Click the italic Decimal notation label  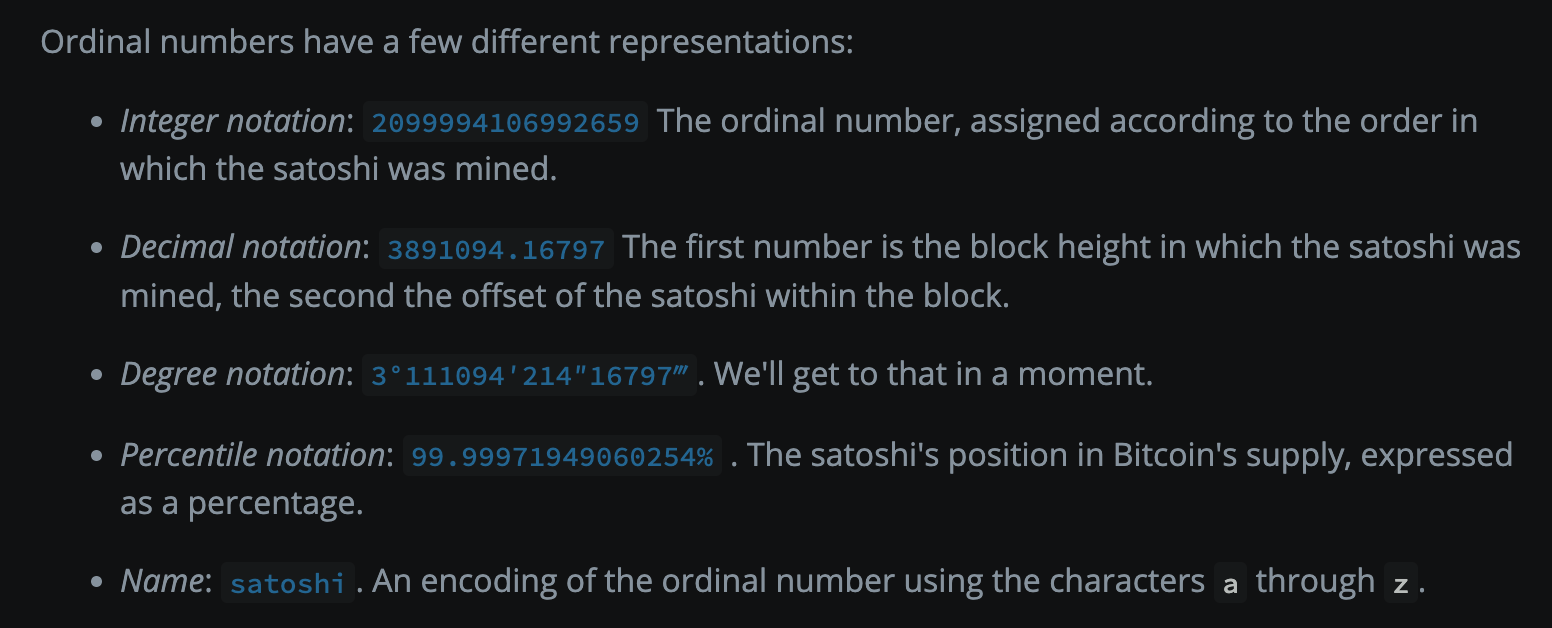coord(240,248)
